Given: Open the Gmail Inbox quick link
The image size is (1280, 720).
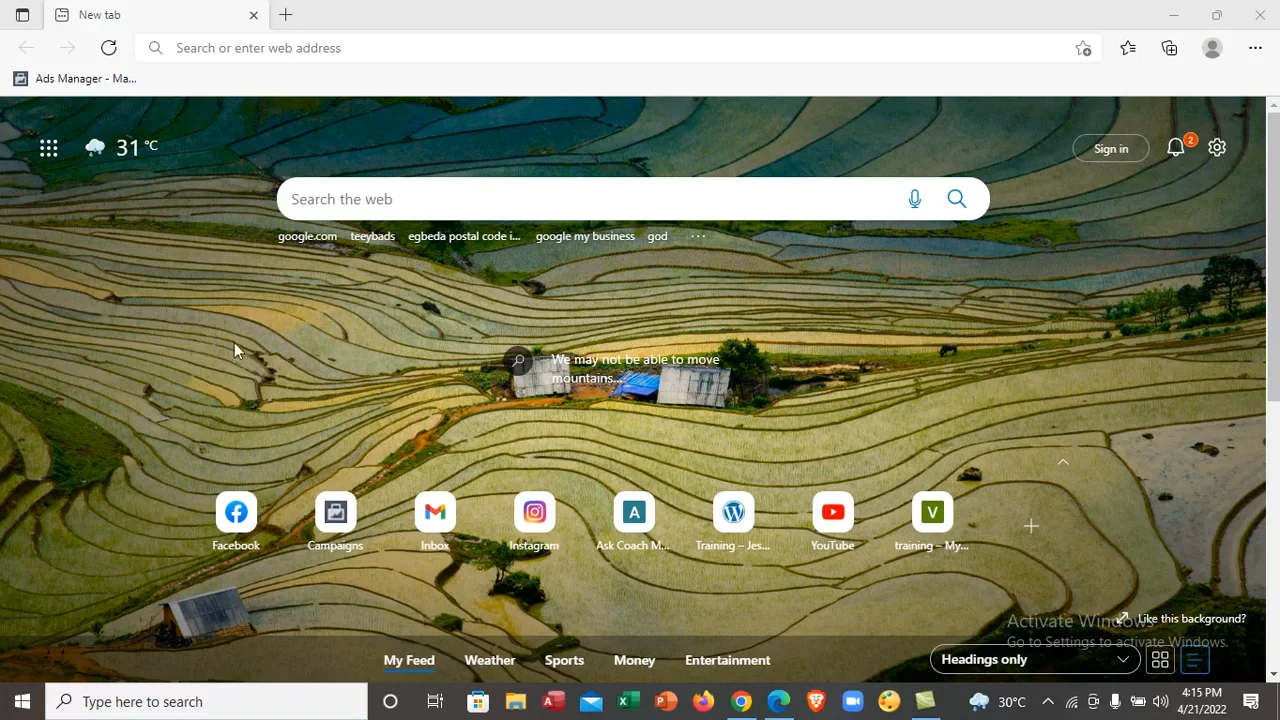Looking at the screenshot, I should coord(435,513).
